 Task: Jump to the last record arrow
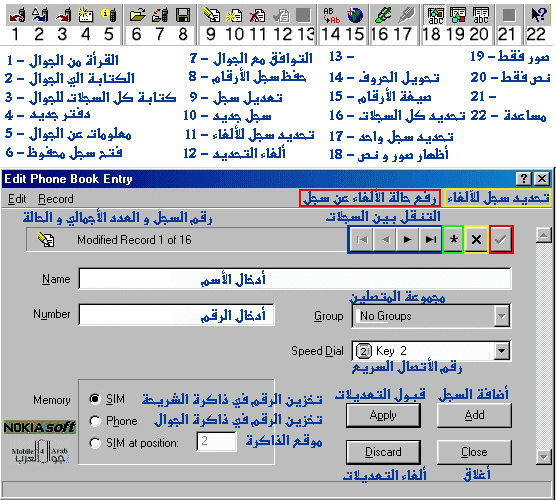click(430, 239)
